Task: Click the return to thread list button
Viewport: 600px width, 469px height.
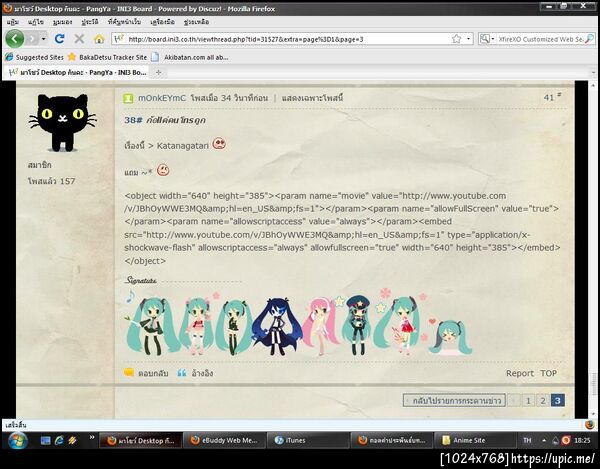Action: pyautogui.click(x=454, y=401)
